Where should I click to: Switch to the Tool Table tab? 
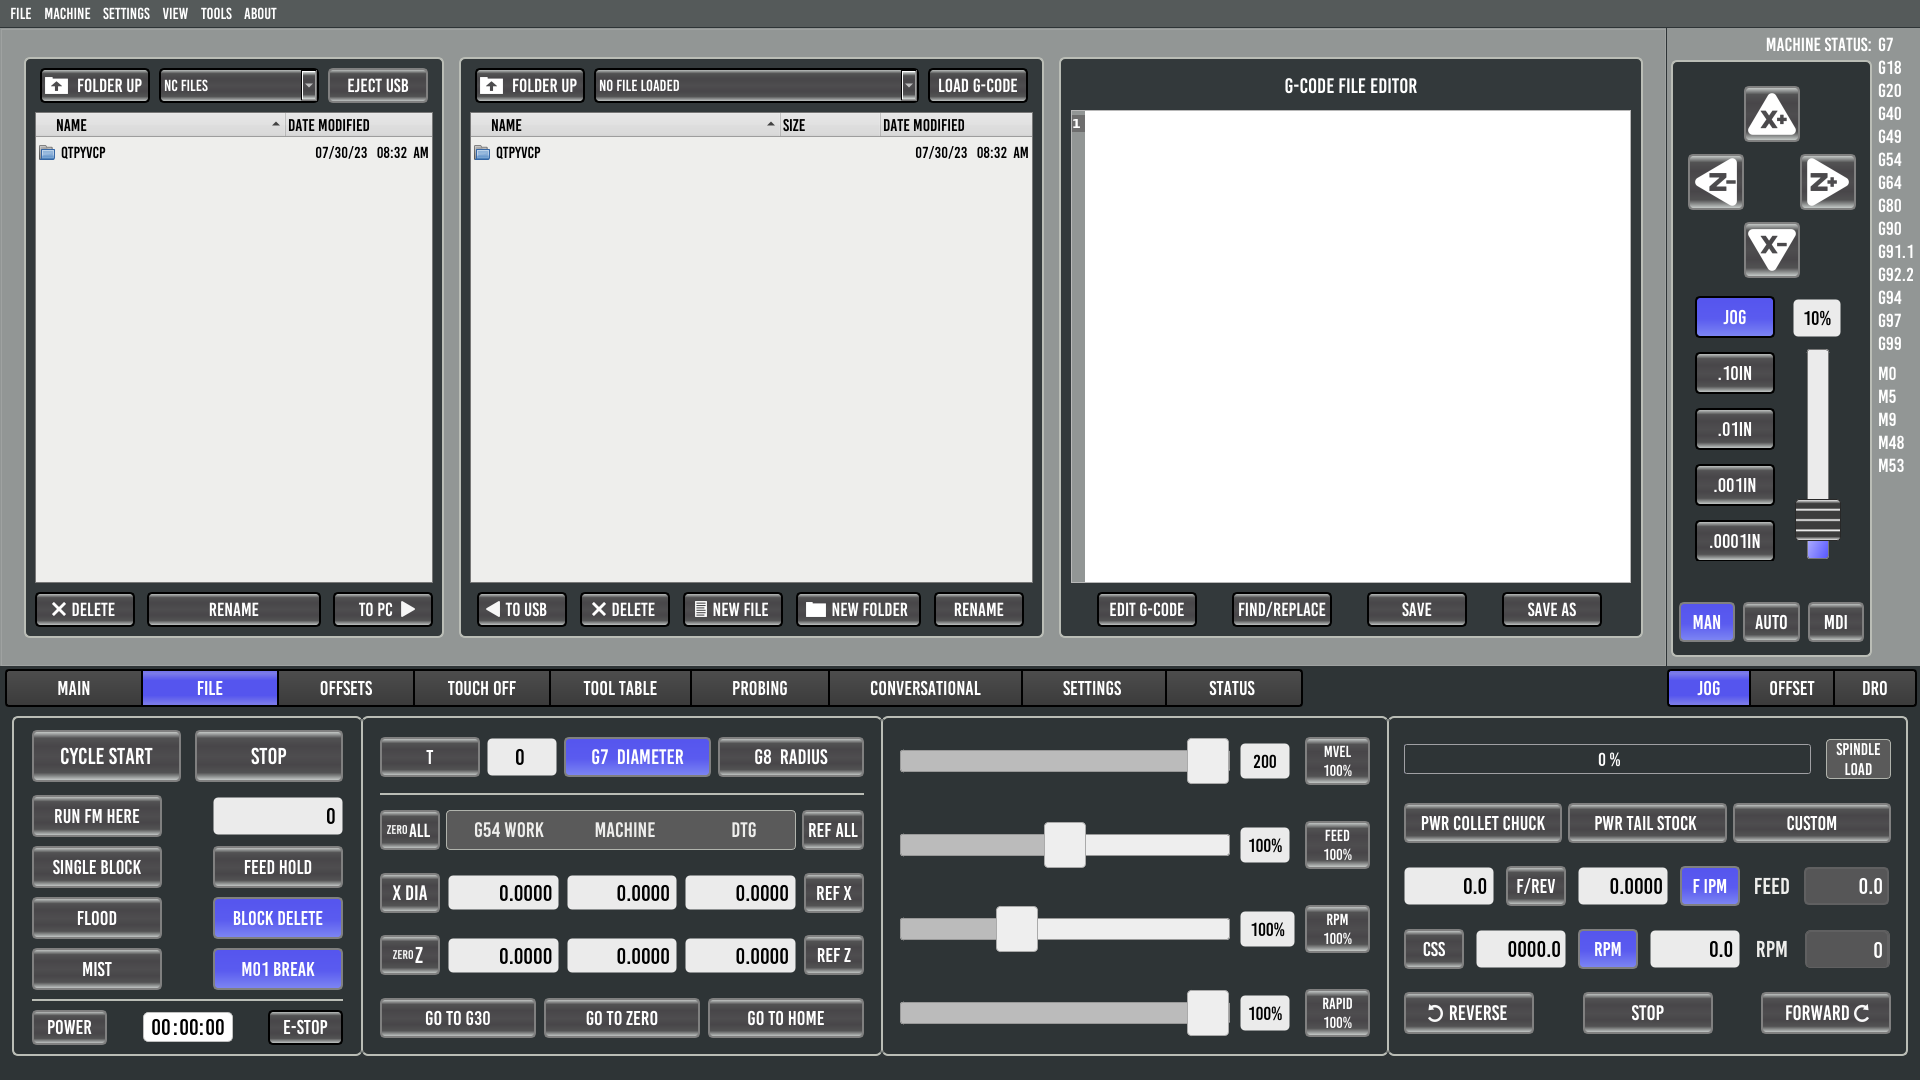[620, 688]
